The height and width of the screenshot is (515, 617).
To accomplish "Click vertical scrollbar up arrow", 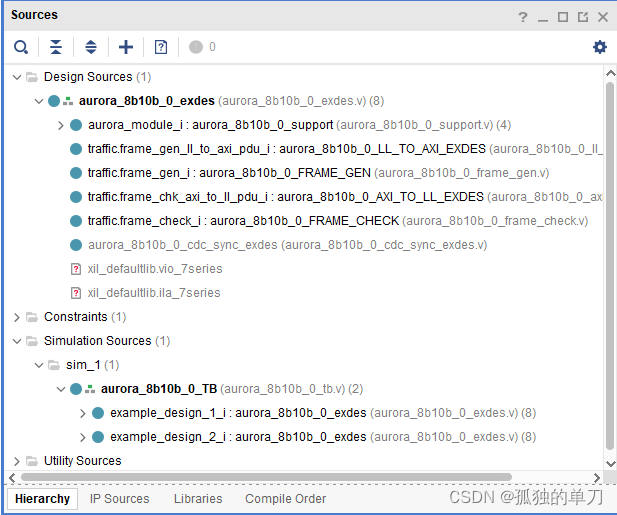I will pos(610,73).
